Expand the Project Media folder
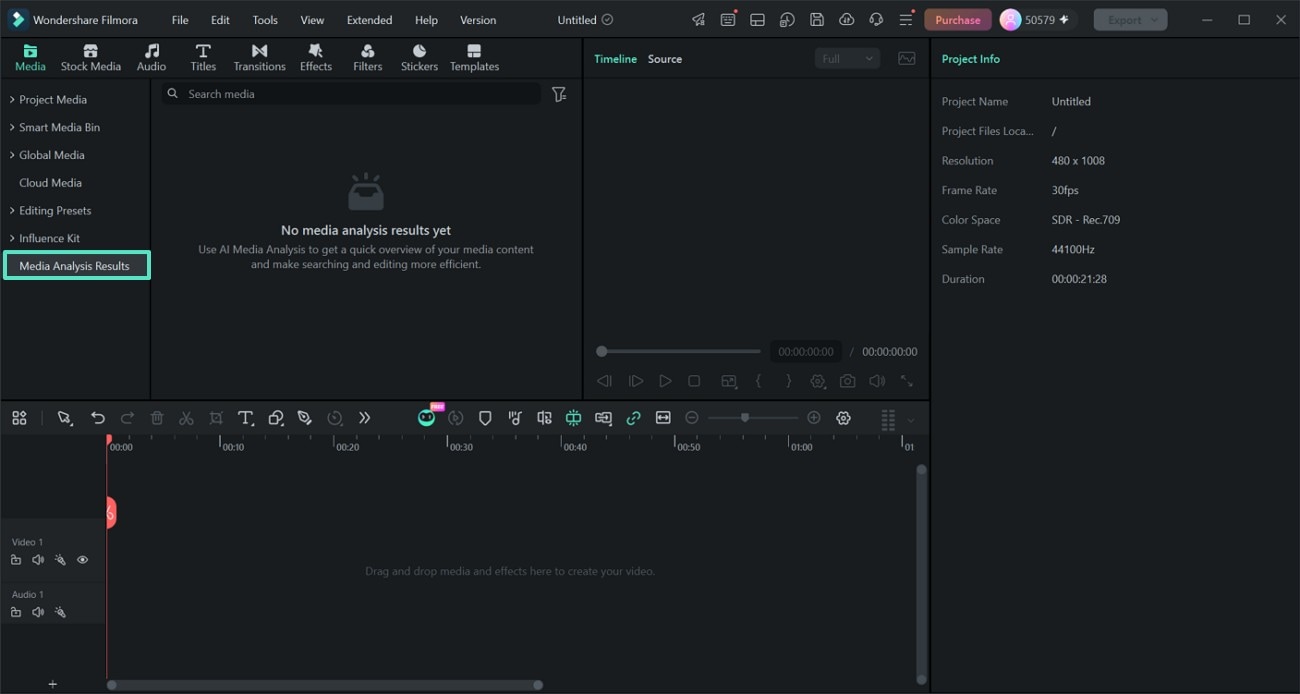The image size is (1300, 694). pyautogui.click(x=12, y=100)
